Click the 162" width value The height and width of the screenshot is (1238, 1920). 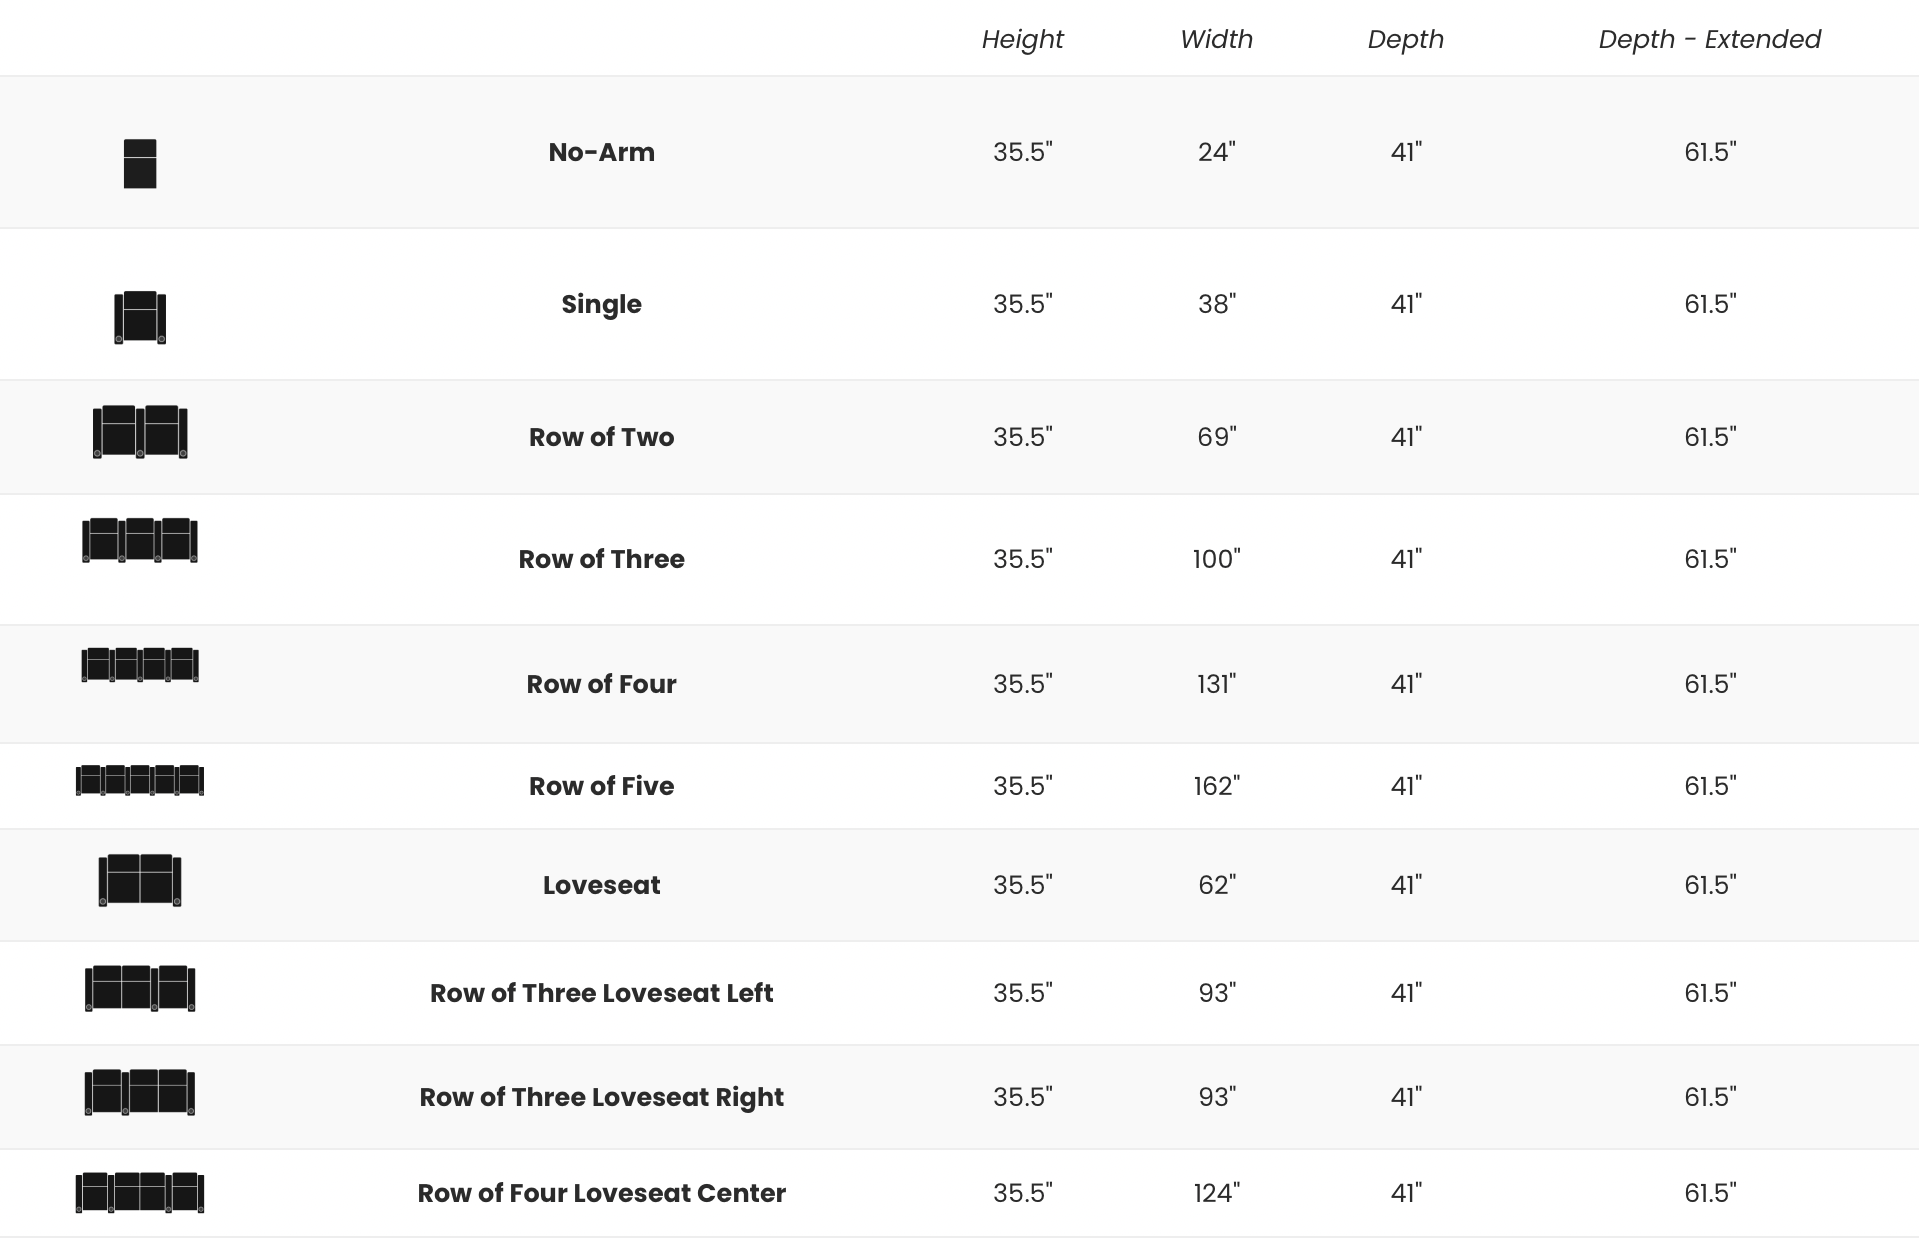click(x=1216, y=786)
